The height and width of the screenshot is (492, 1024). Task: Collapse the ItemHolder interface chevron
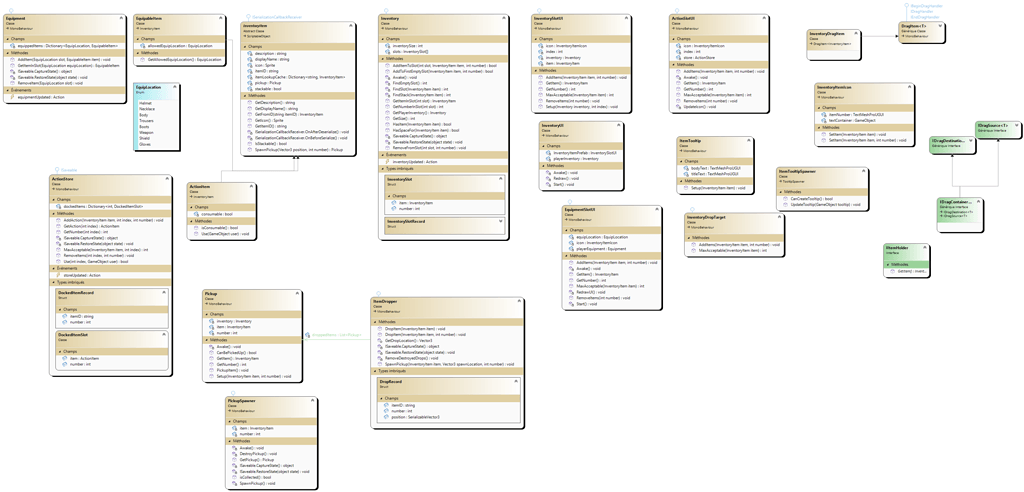coord(925,250)
